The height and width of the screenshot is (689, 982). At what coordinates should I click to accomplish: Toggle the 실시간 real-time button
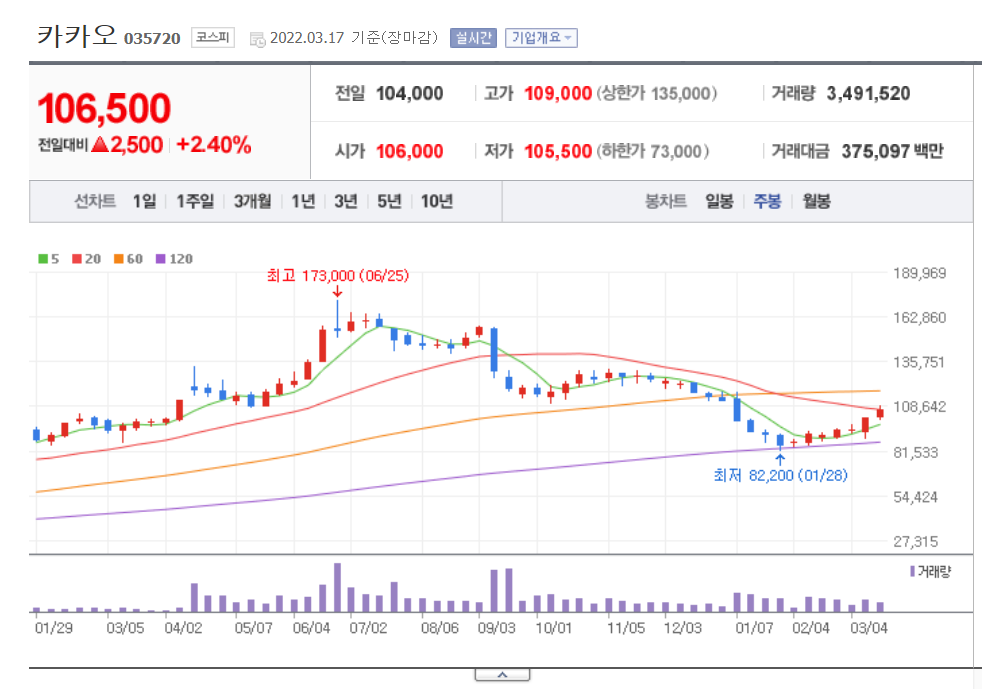(473, 38)
